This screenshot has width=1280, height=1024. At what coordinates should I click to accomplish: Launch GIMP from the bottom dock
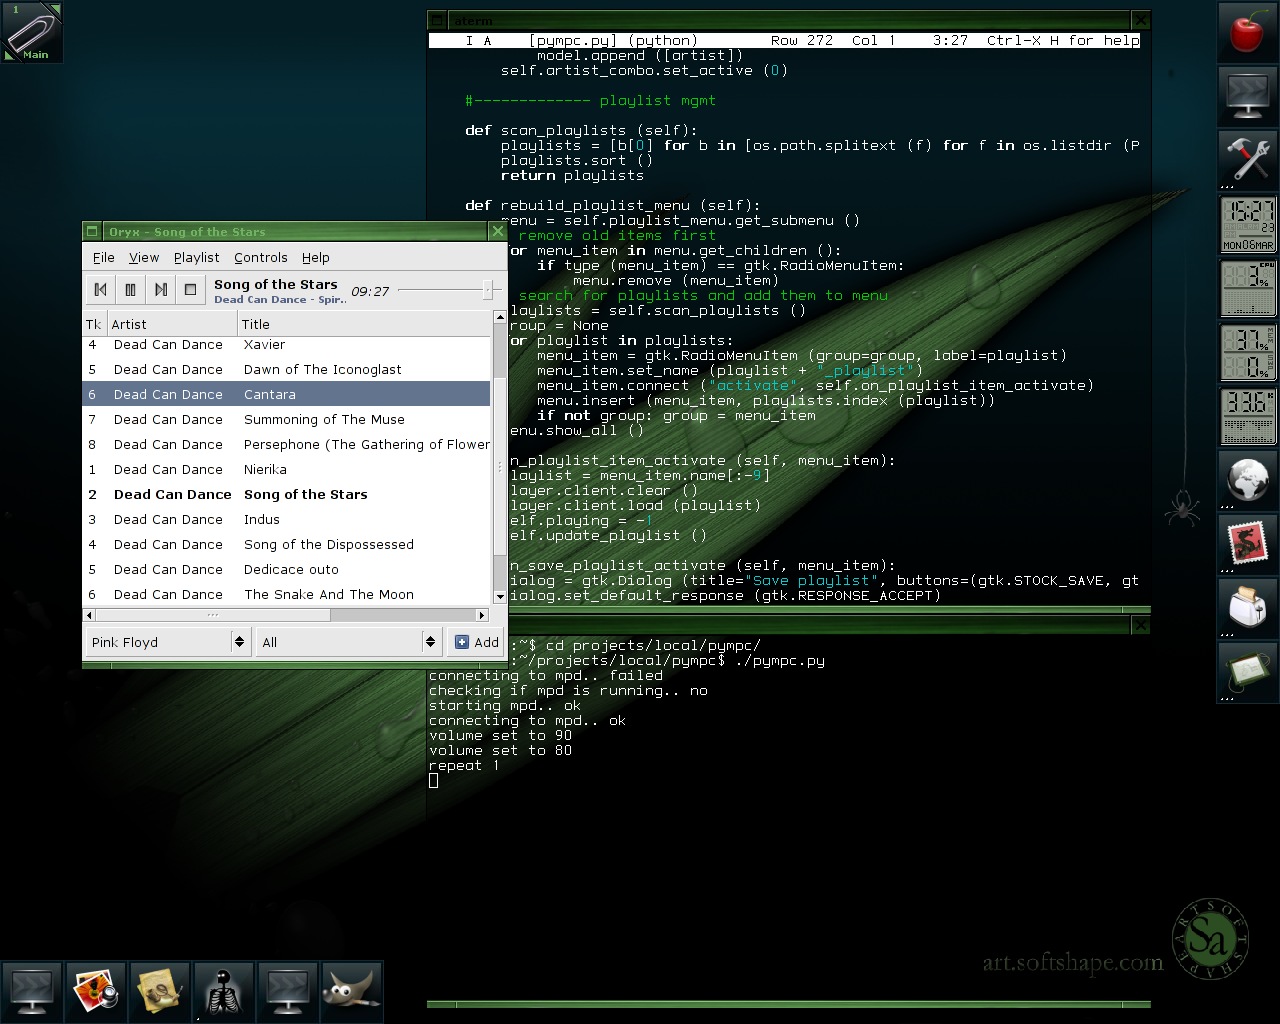click(351, 990)
